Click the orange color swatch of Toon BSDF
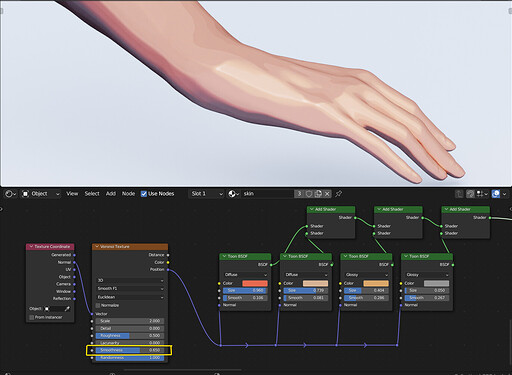The height and width of the screenshot is (375, 512). click(376, 283)
